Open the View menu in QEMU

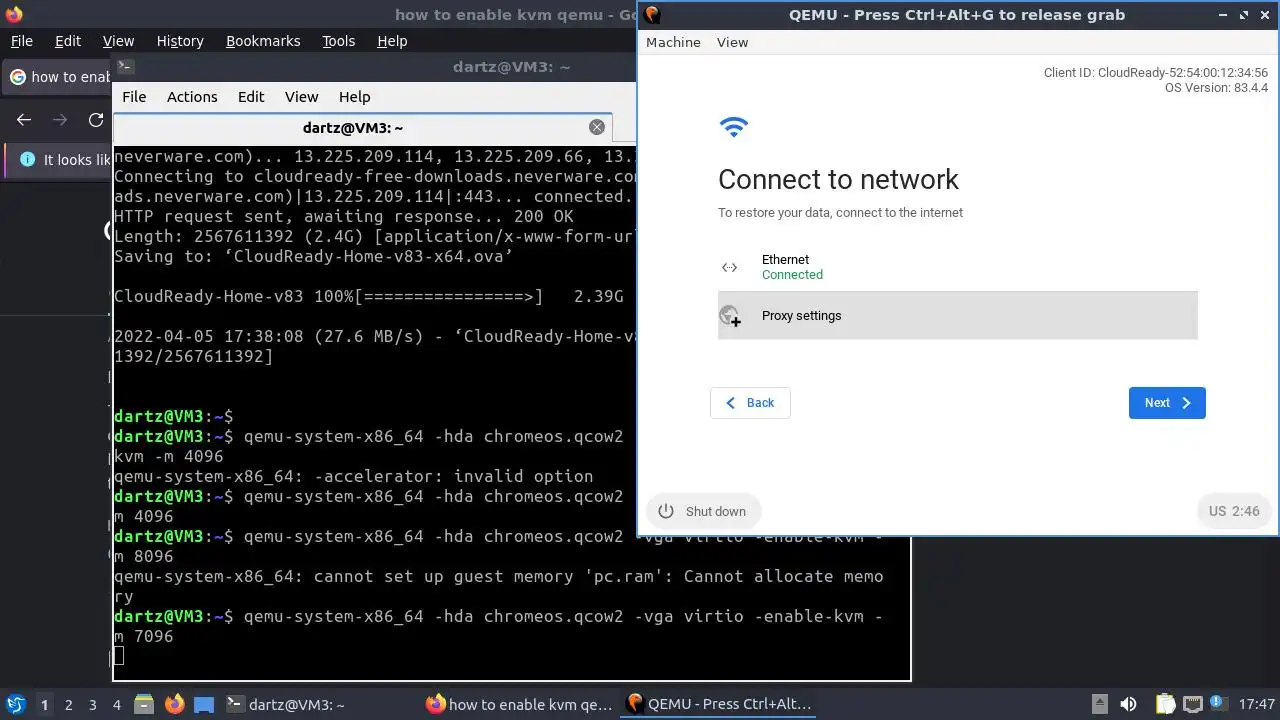coord(732,42)
